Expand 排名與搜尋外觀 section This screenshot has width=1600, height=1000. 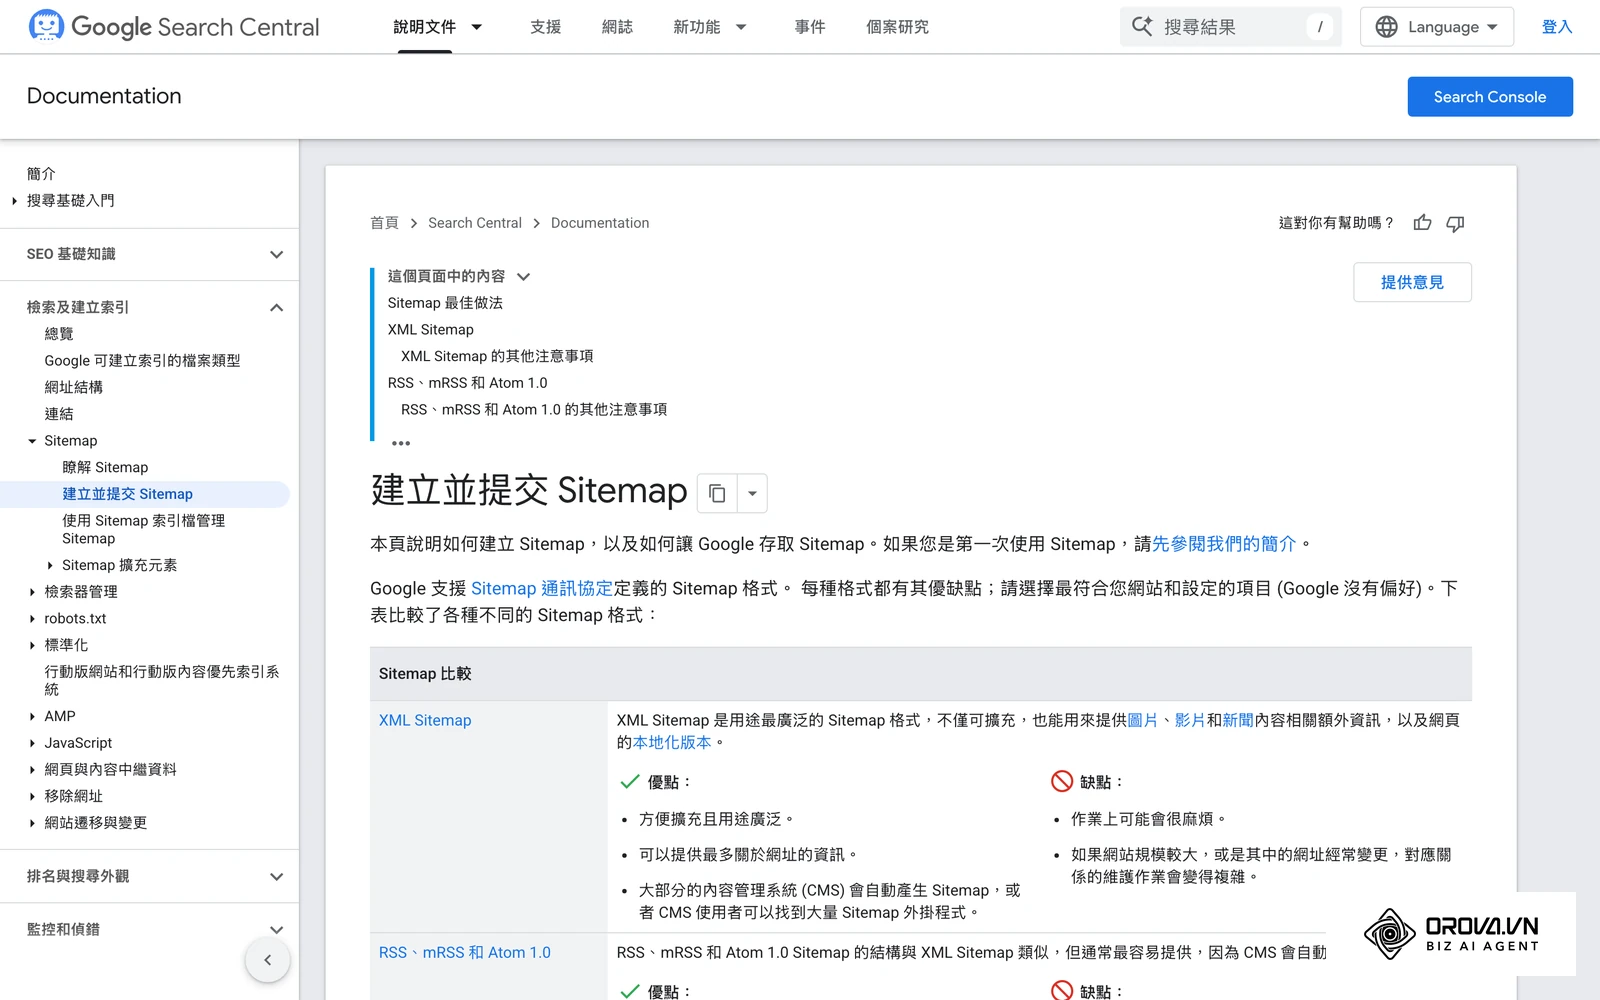(277, 876)
